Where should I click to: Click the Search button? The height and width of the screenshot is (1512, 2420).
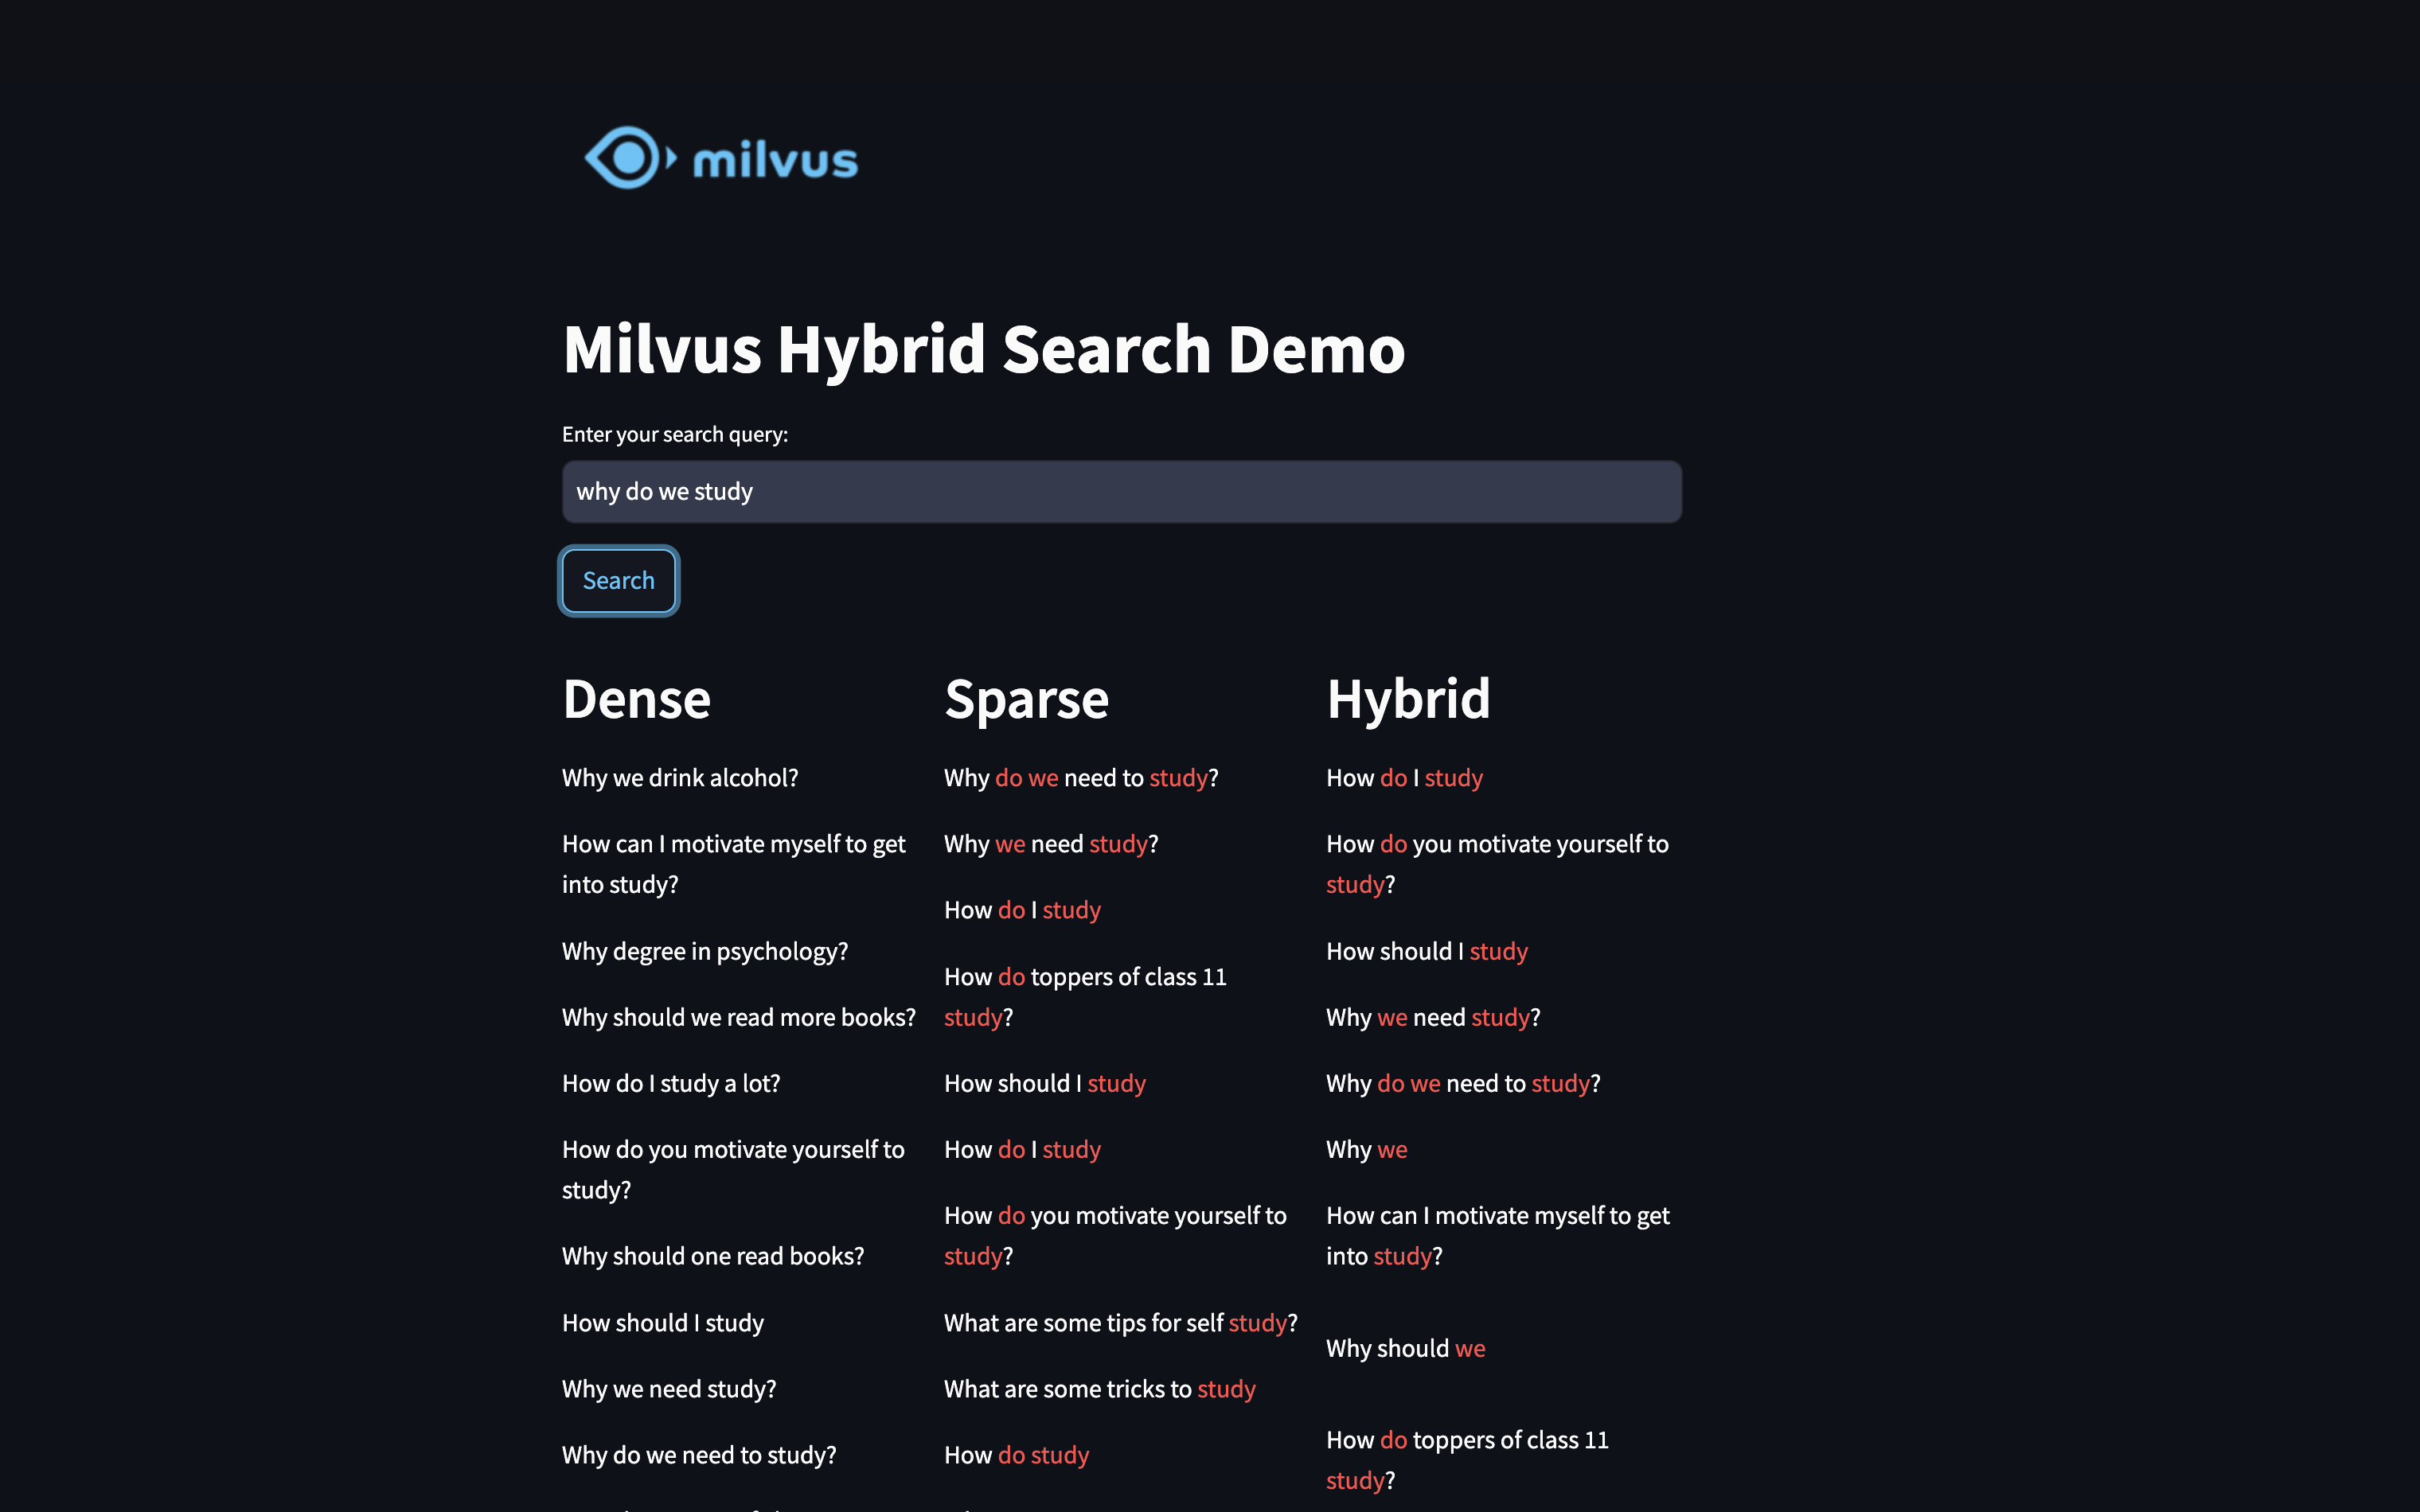[618, 581]
